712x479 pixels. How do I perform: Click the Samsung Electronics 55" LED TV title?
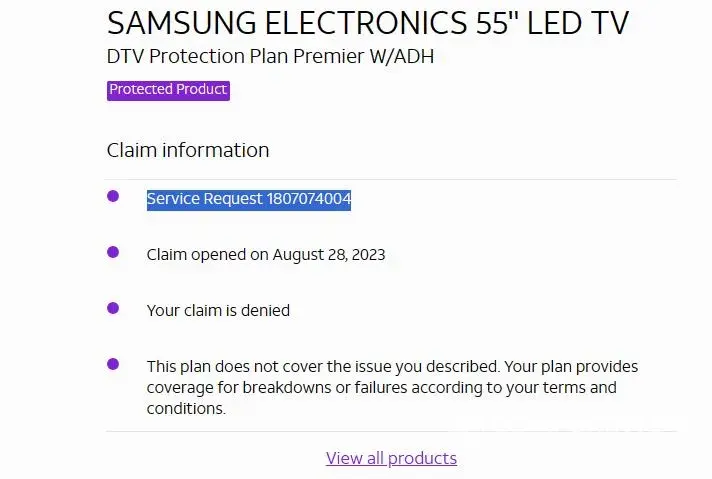(x=368, y=22)
